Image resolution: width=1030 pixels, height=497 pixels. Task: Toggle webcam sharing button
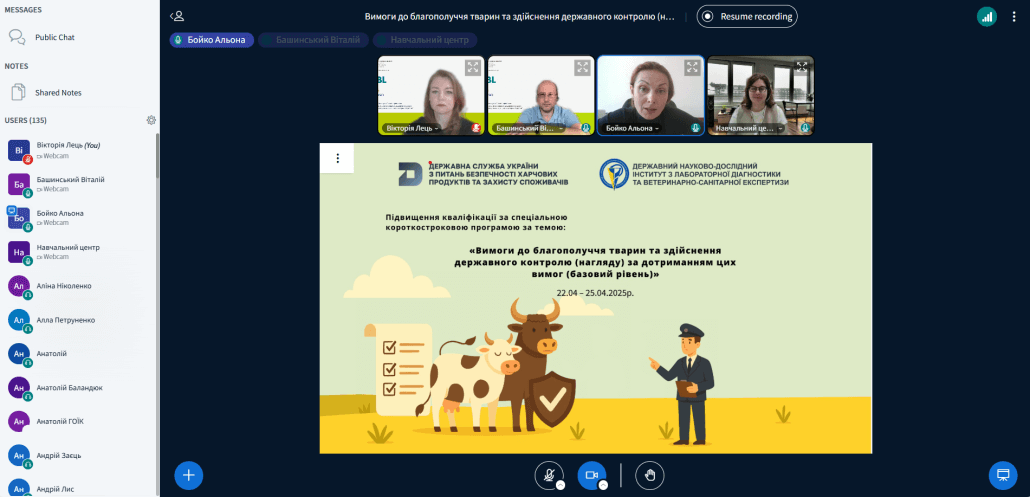pyautogui.click(x=591, y=474)
